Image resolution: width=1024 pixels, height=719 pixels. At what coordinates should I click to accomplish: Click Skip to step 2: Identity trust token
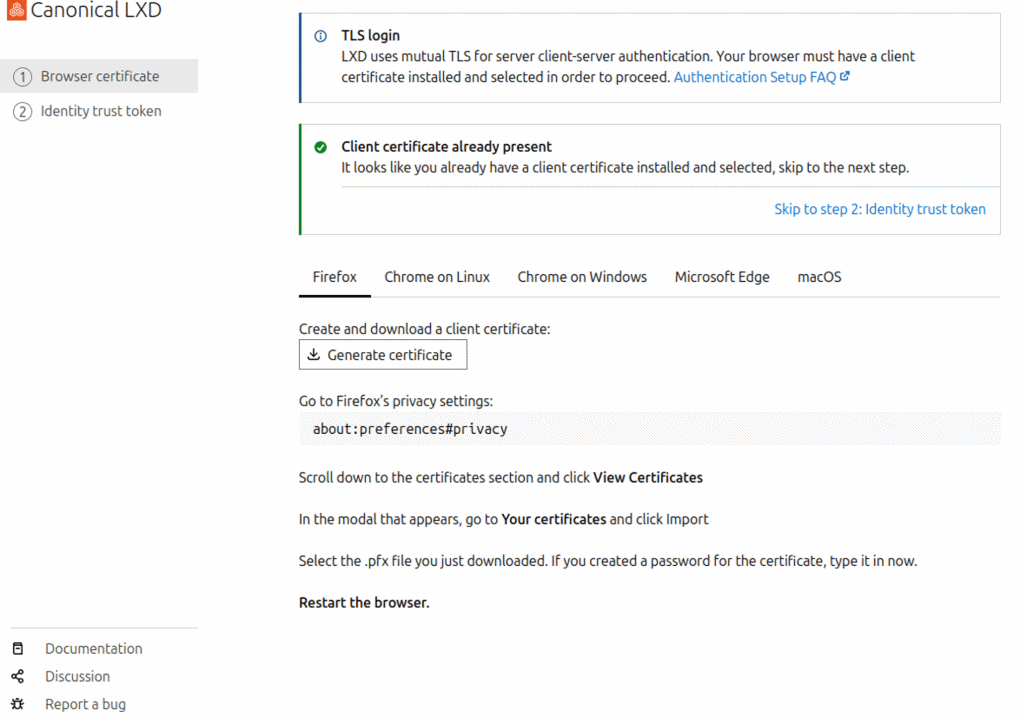point(879,209)
